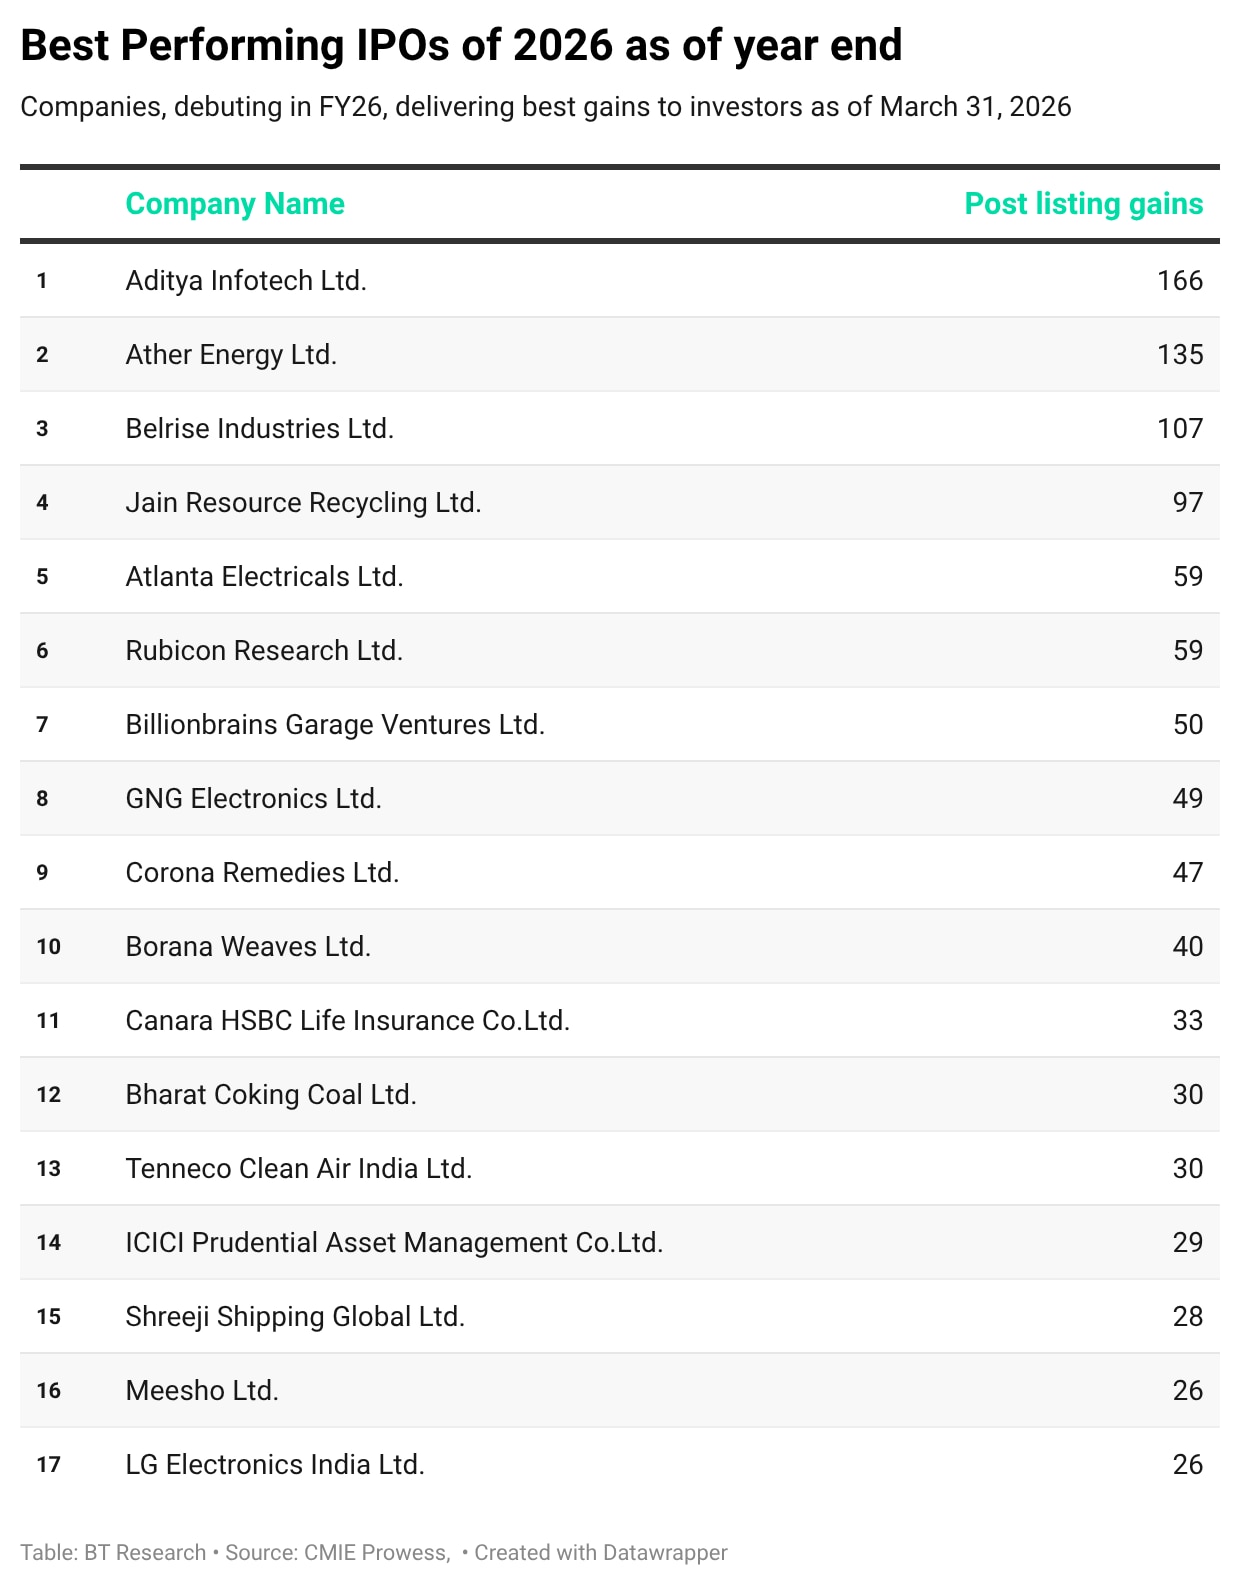Select Corona Remedies Ltd. row

[x=262, y=873]
